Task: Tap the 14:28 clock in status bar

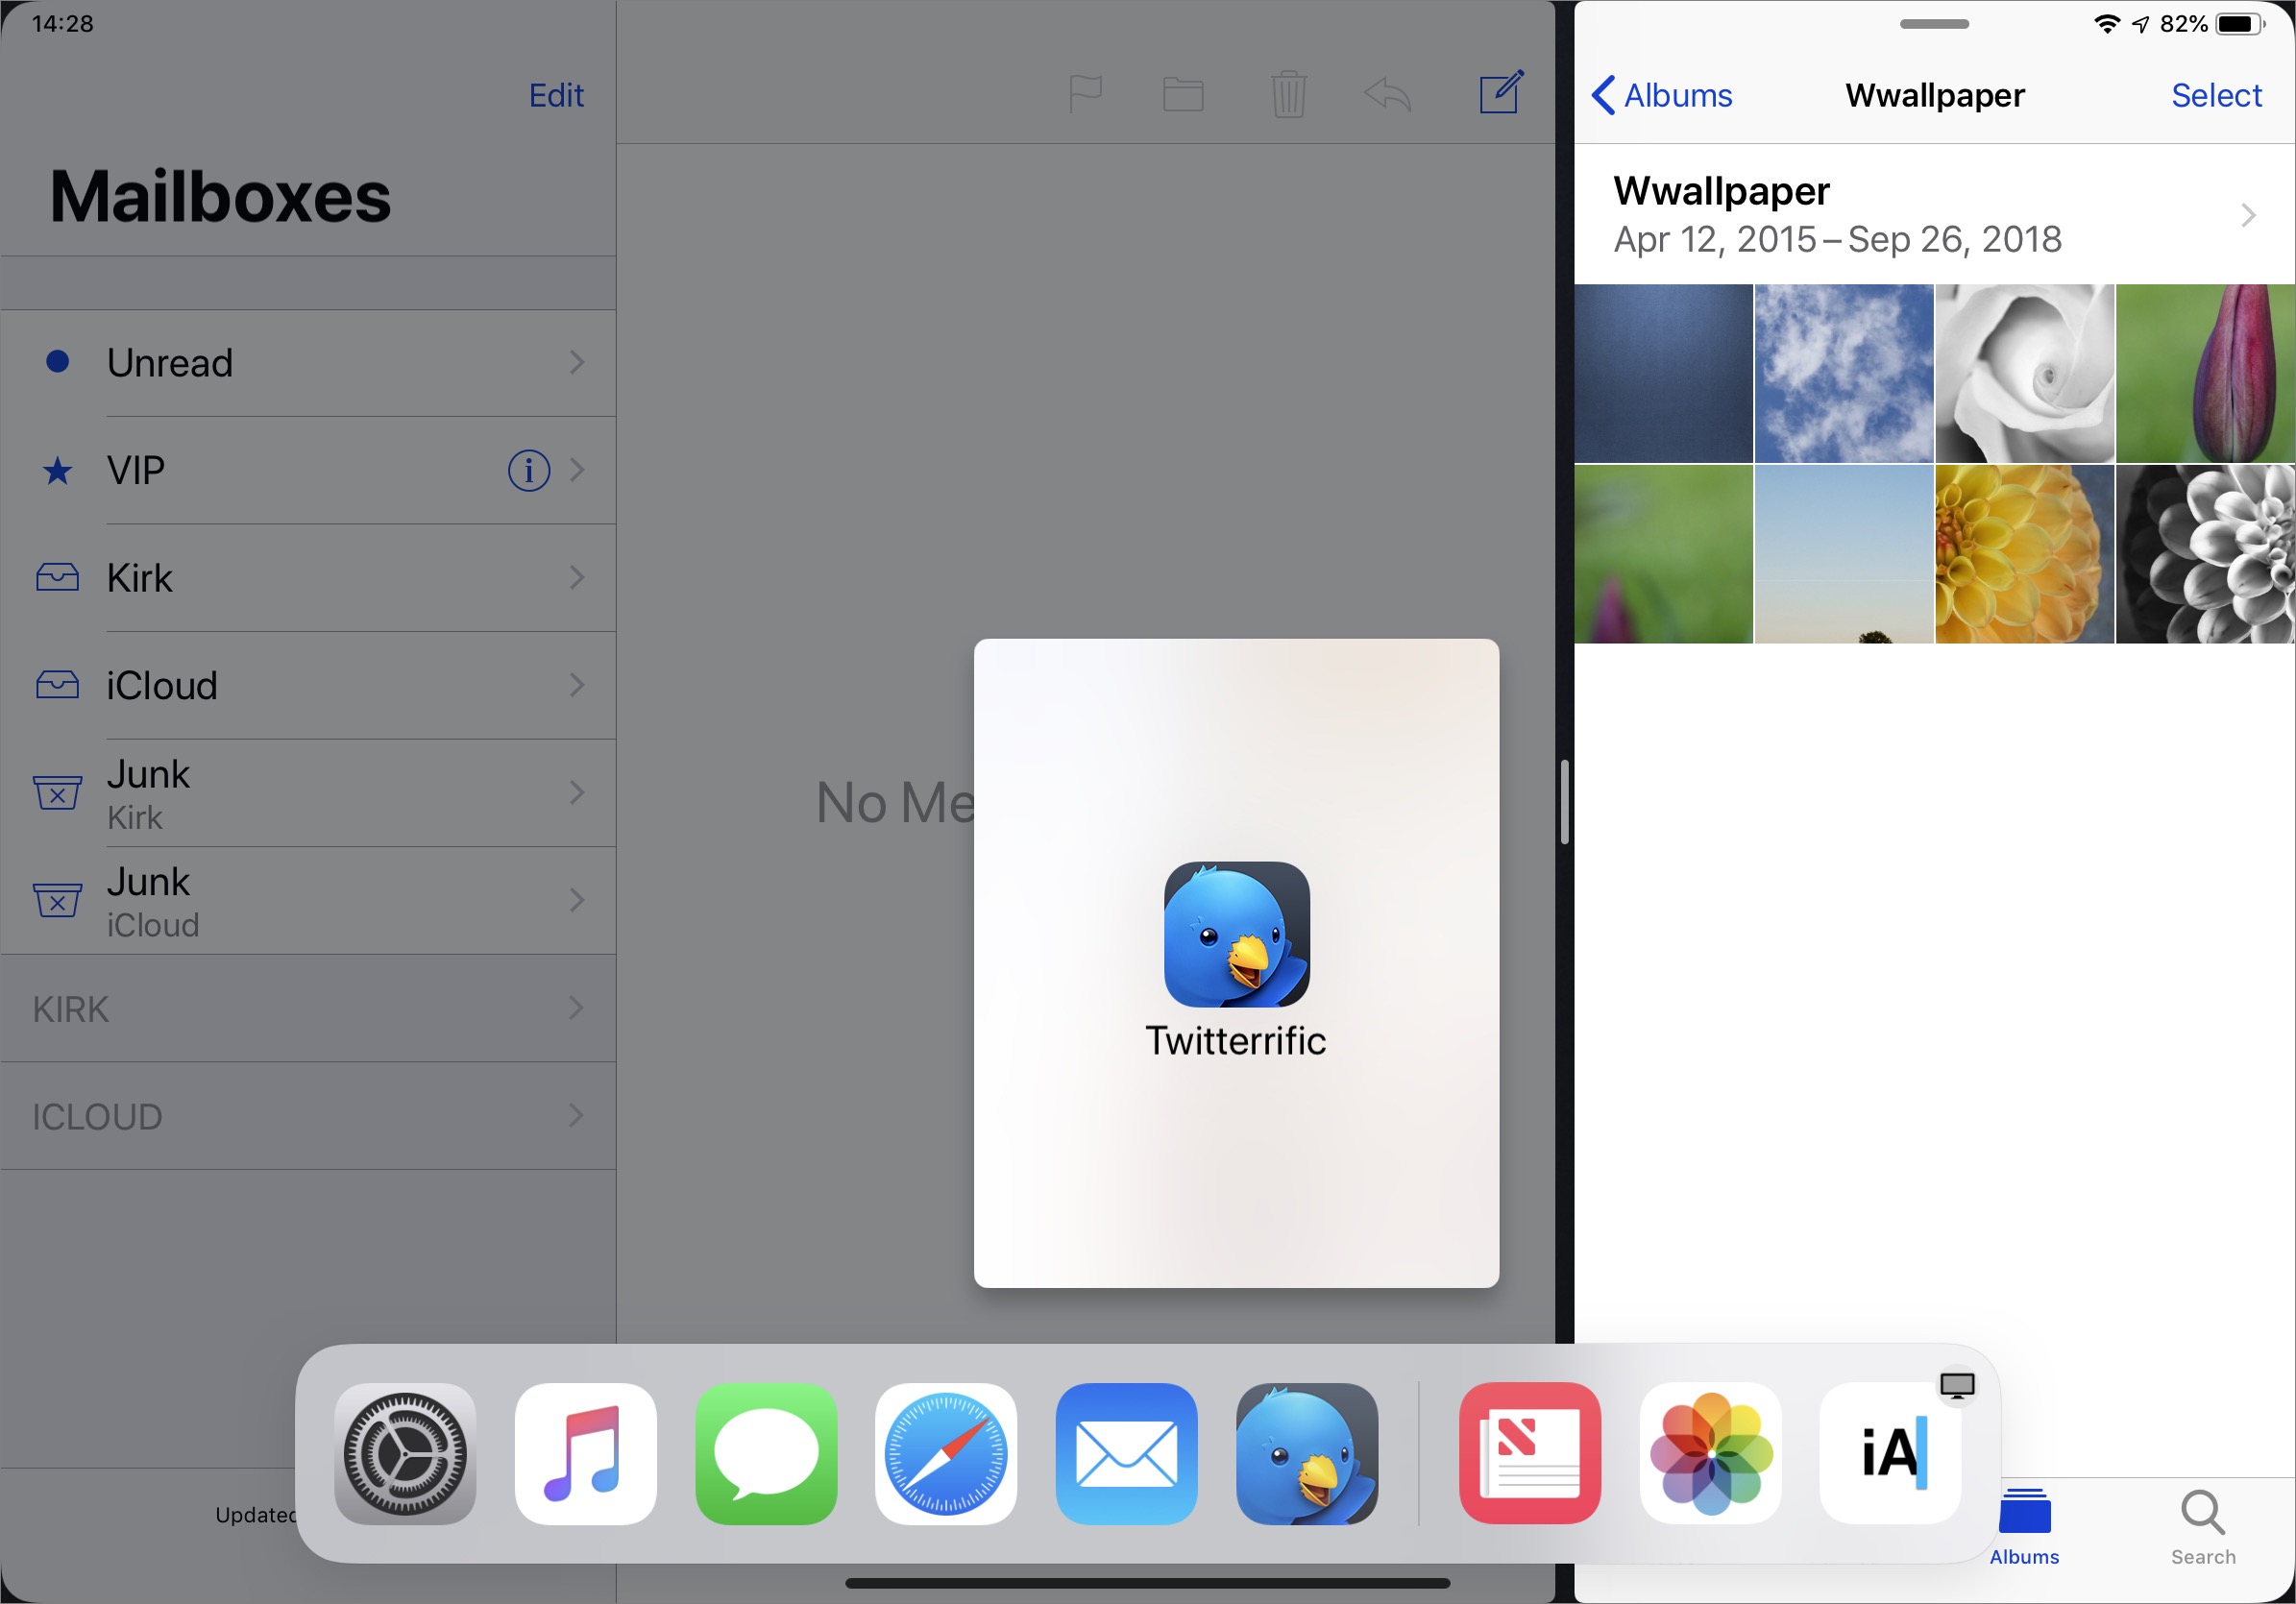Action: (x=62, y=23)
